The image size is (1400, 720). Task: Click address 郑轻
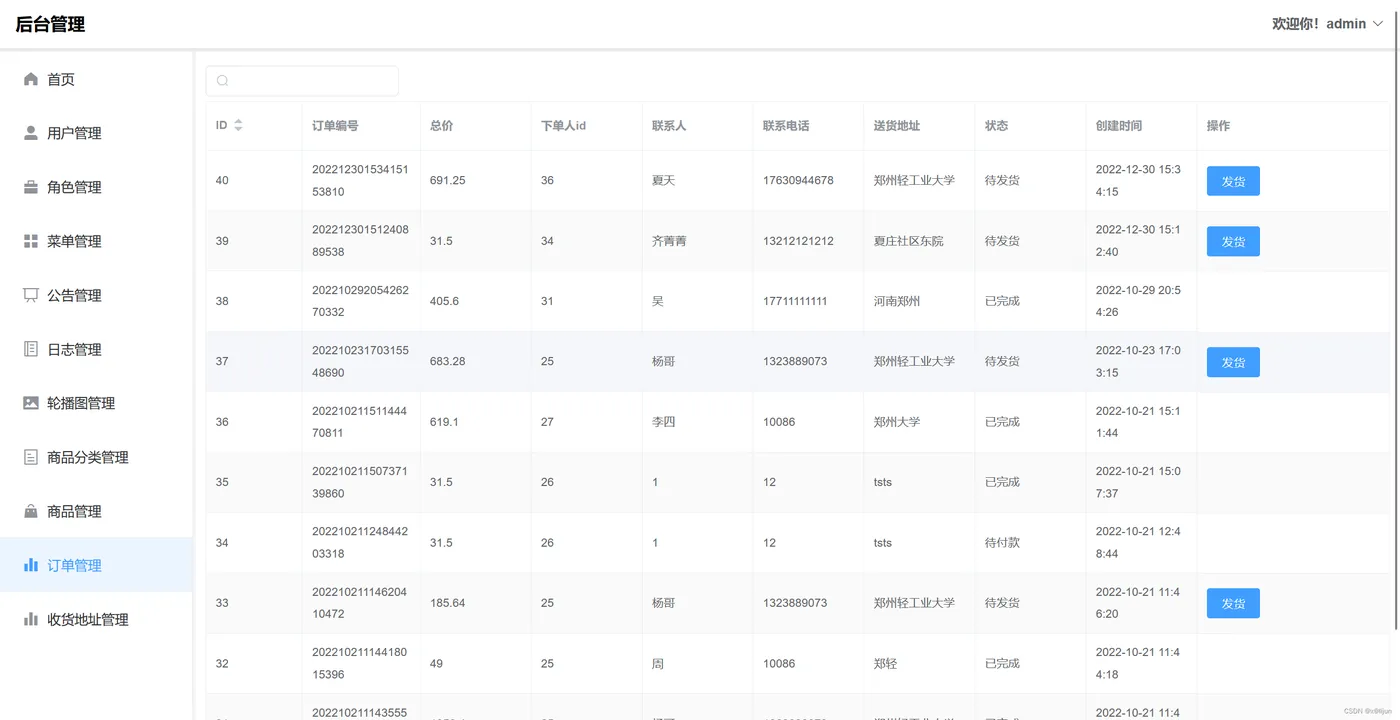pyautogui.click(x=885, y=664)
